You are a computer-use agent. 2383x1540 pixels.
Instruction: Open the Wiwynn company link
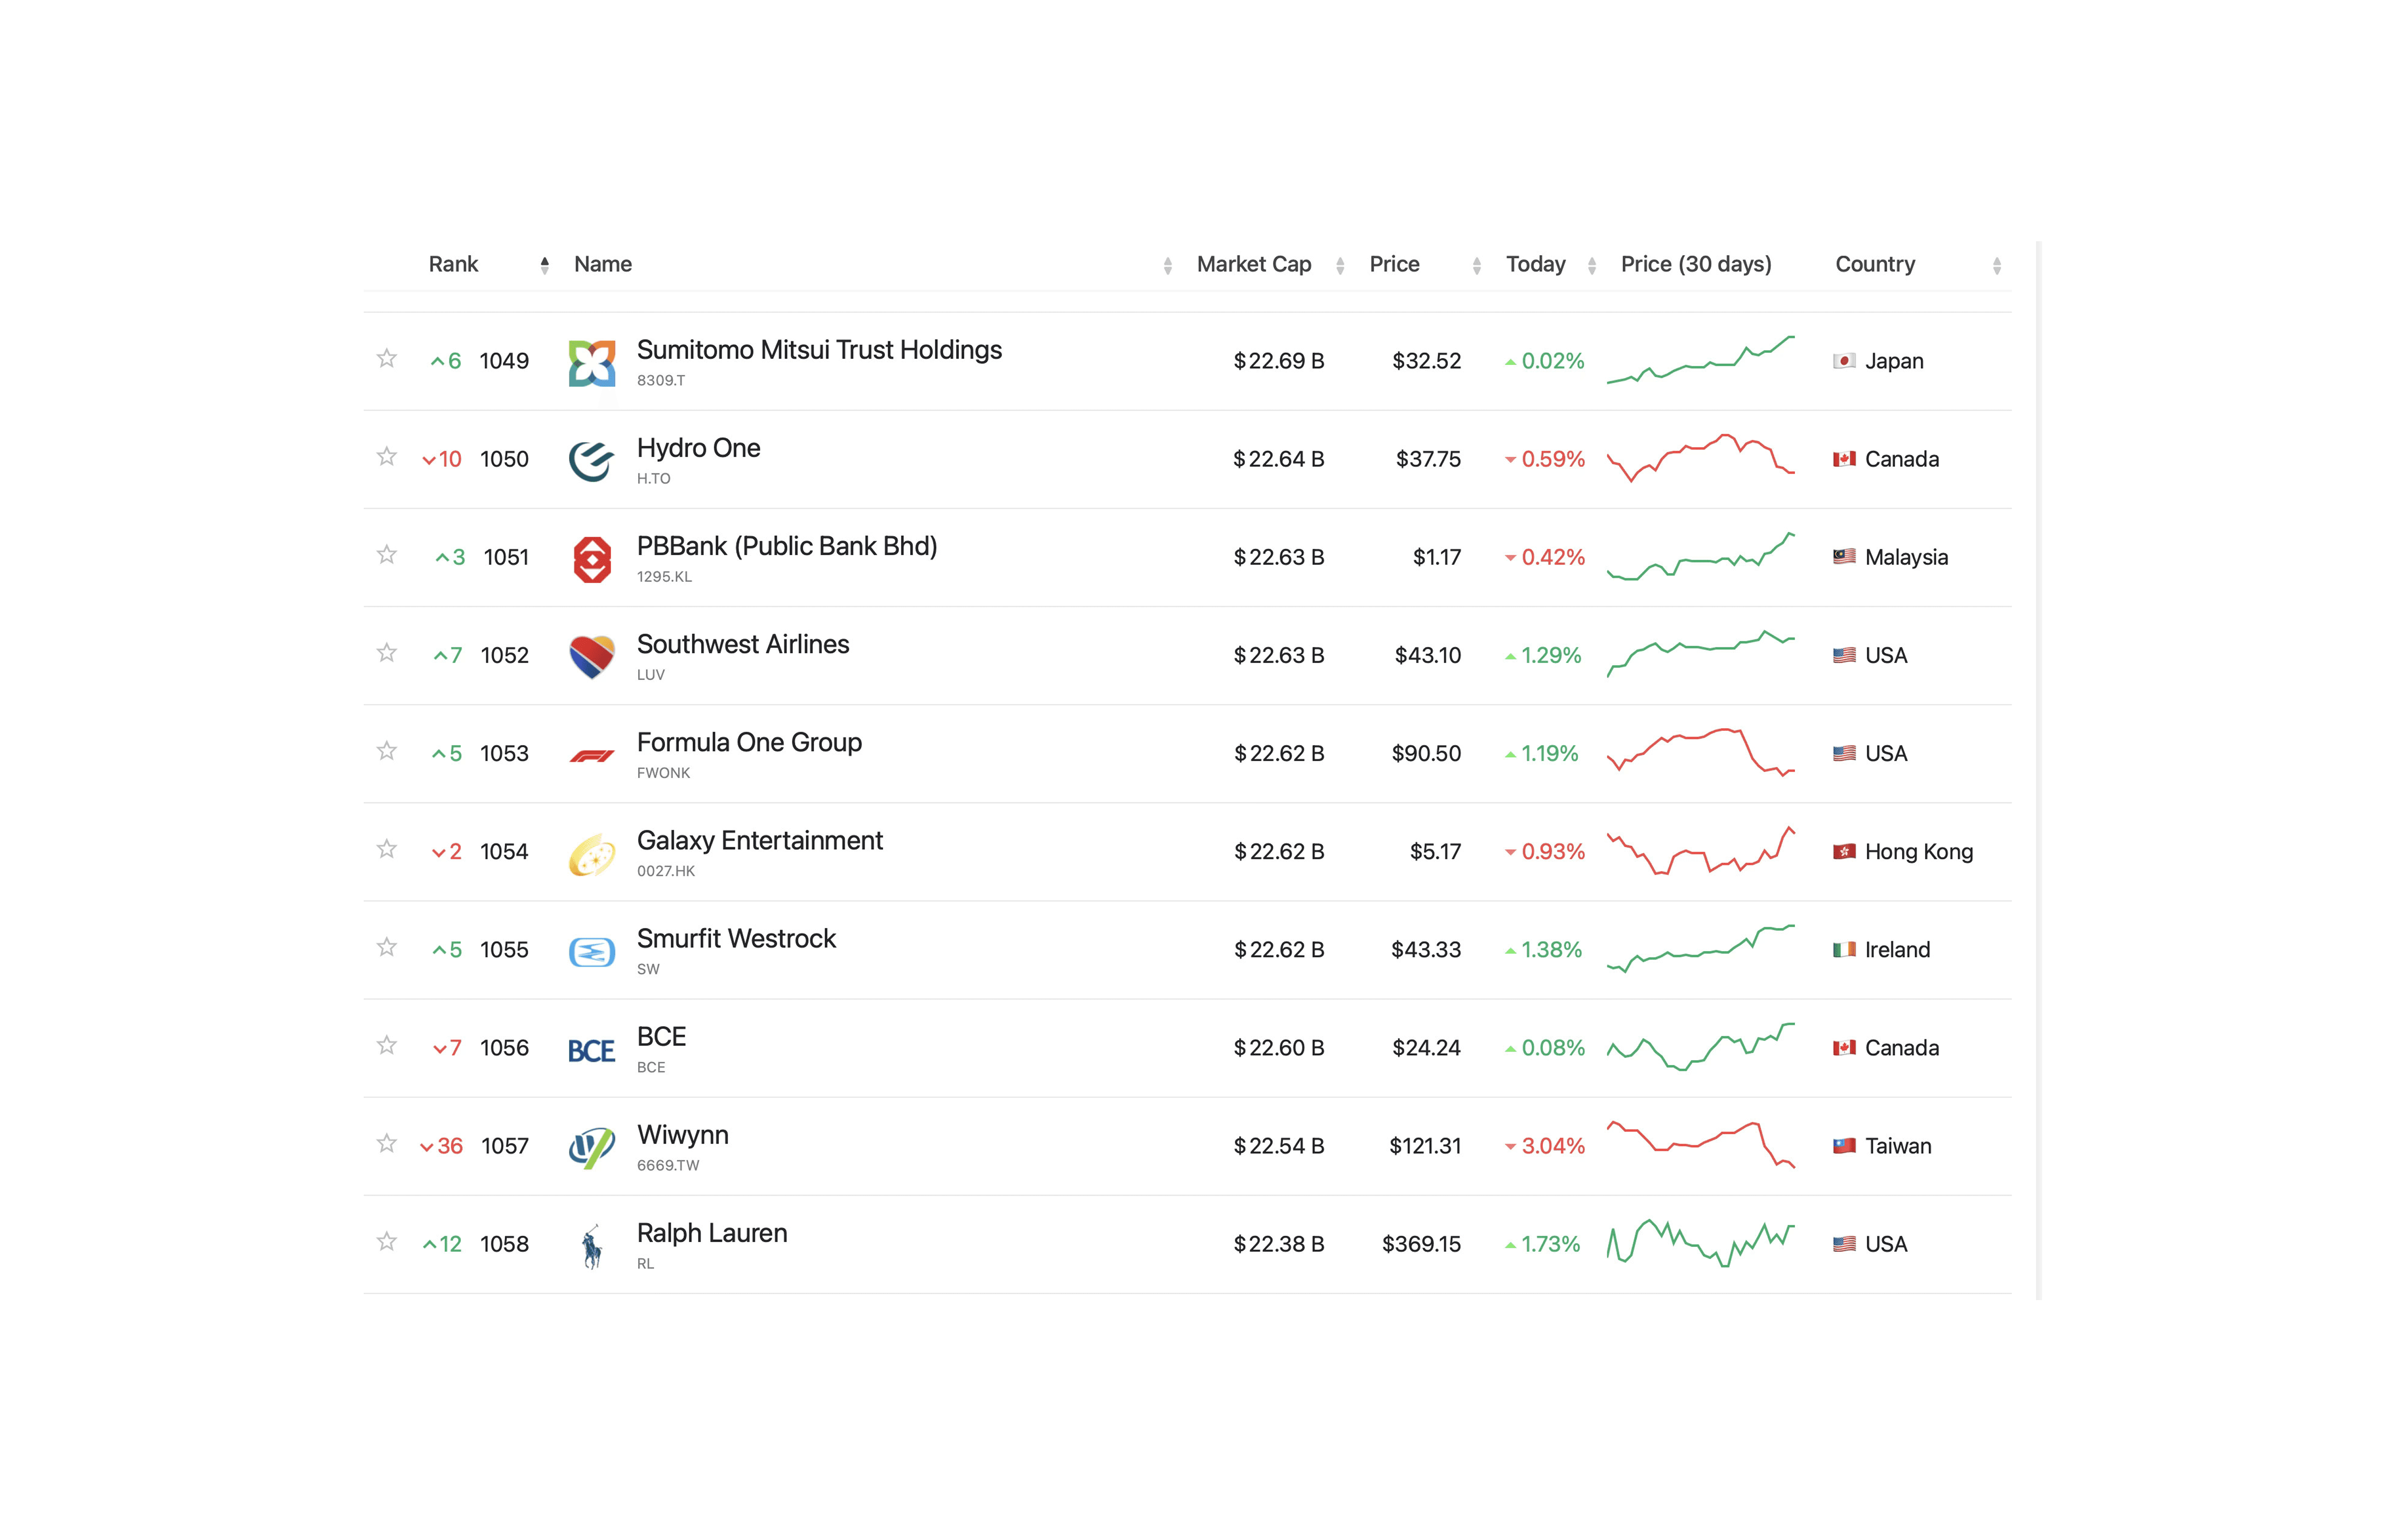(682, 1134)
